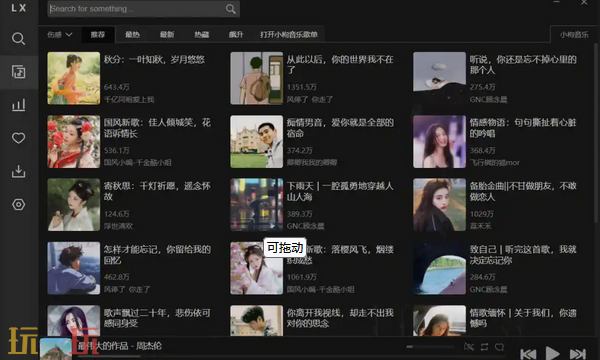Image resolution: width=600 pixels, height=360 pixels.
Task: Click the magnifier icon in search box
Action: (x=231, y=9)
